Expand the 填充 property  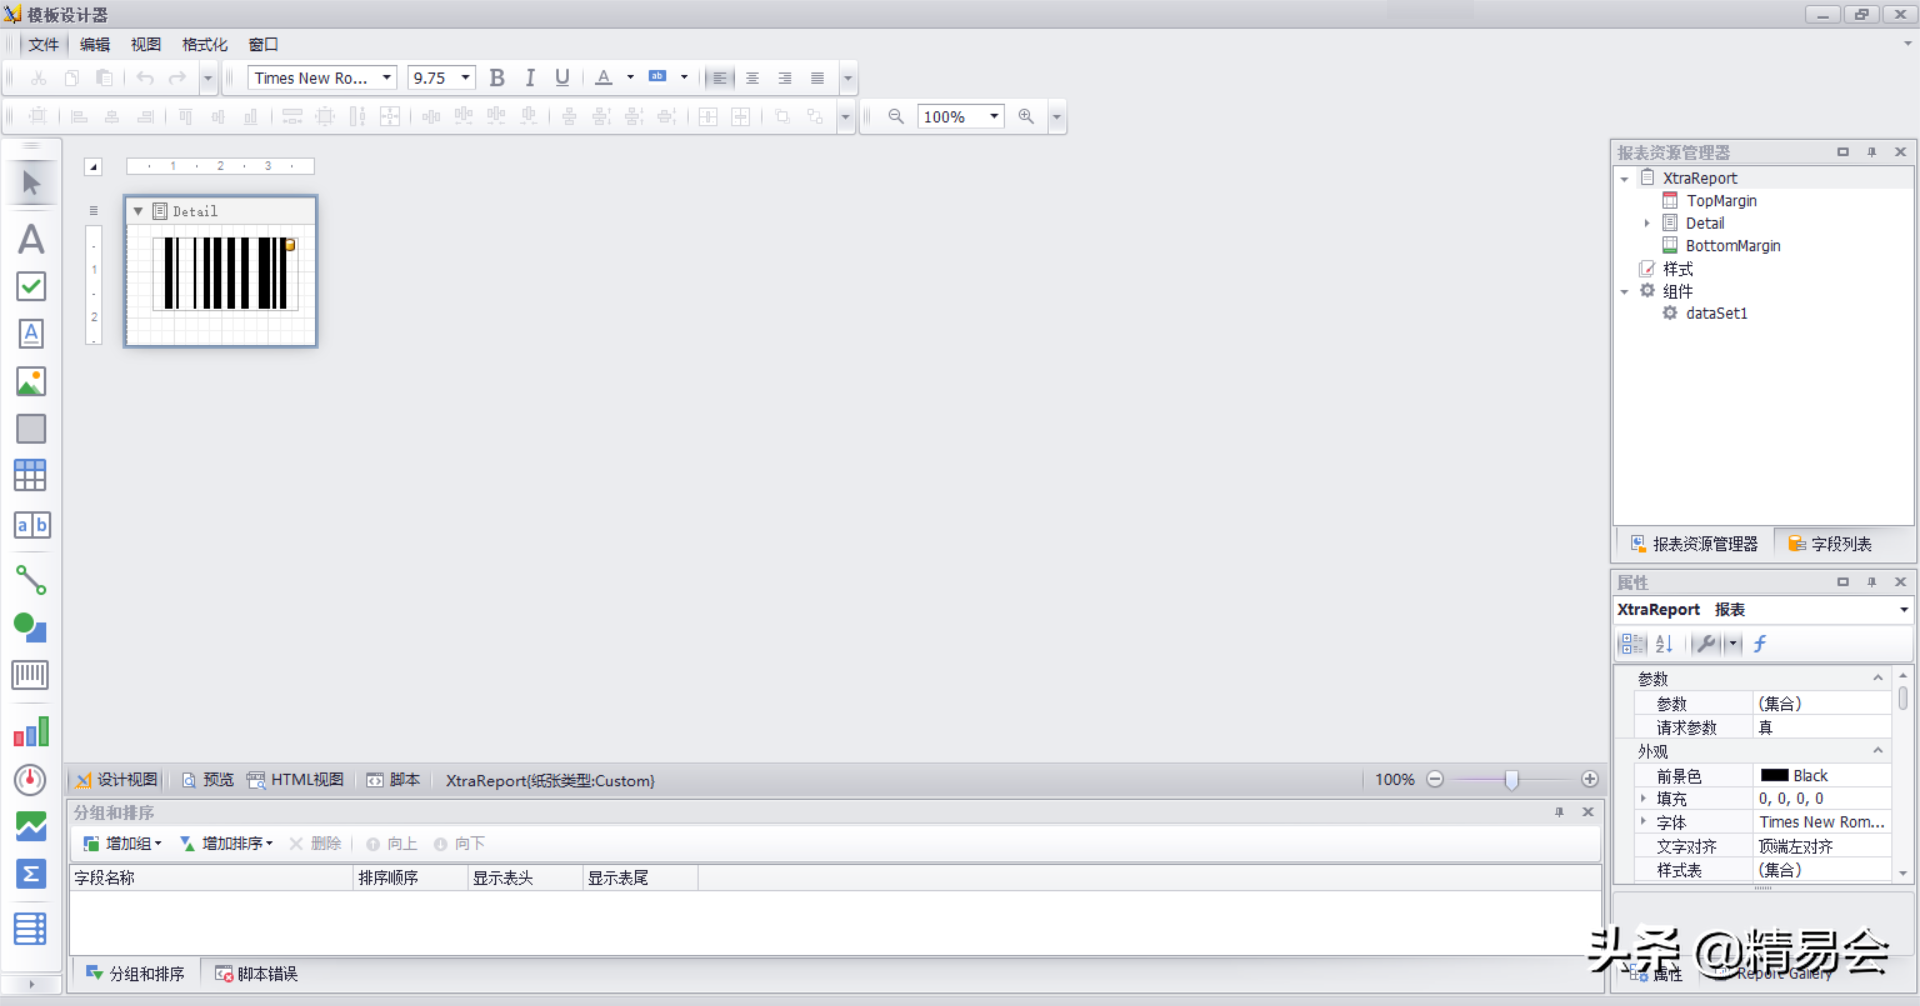click(1643, 798)
